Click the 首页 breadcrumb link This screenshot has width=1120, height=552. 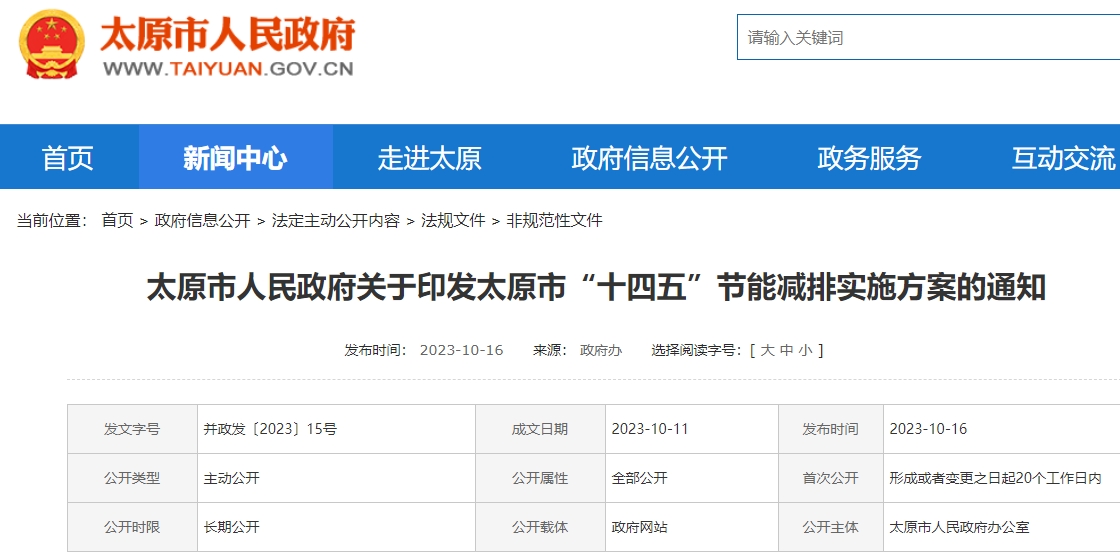(117, 220)
